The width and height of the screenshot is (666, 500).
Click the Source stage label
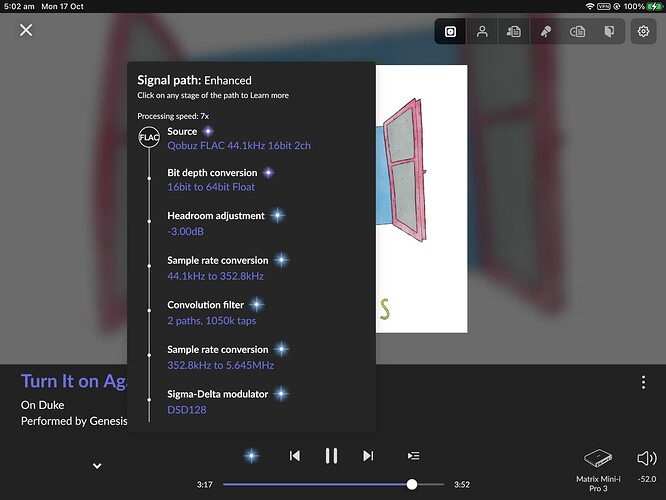pyautogui.click(x=182, y=131)
